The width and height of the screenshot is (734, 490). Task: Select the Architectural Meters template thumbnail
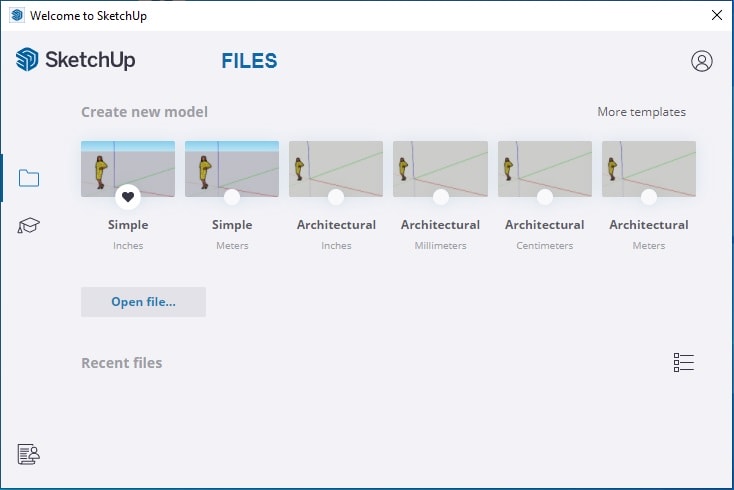click(x=649, y=168)
